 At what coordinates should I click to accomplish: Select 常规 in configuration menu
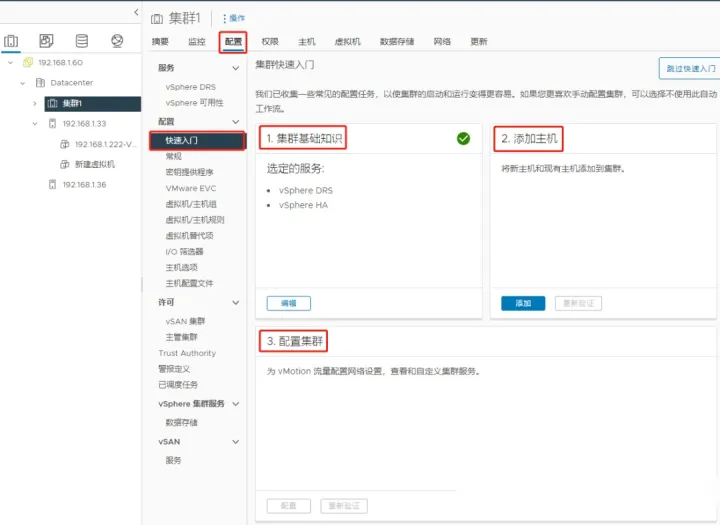(x=174, y=156)
